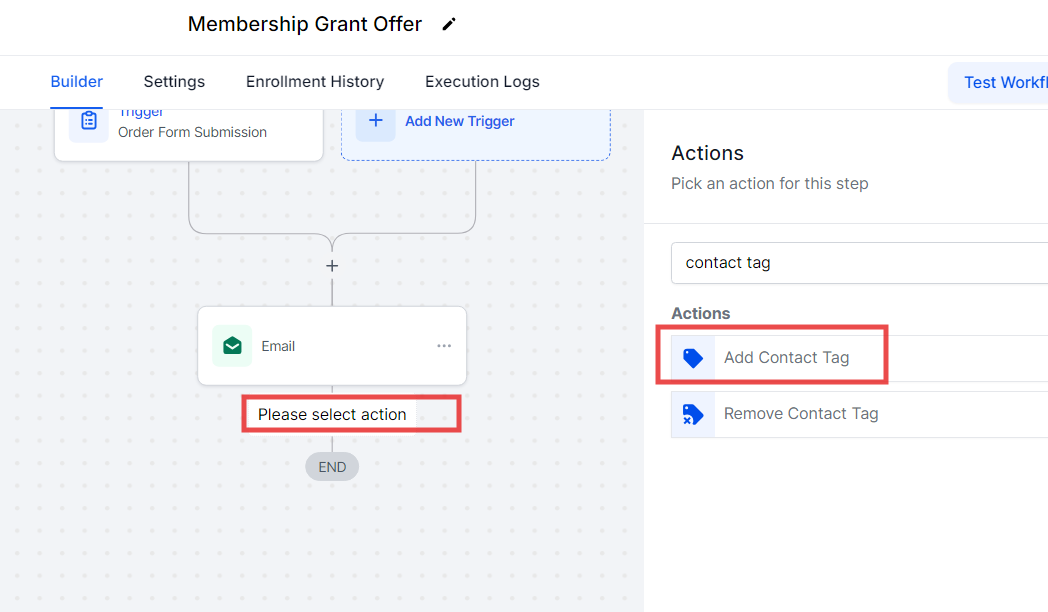Click the pencil icon to rename workflow

[449, 24]
